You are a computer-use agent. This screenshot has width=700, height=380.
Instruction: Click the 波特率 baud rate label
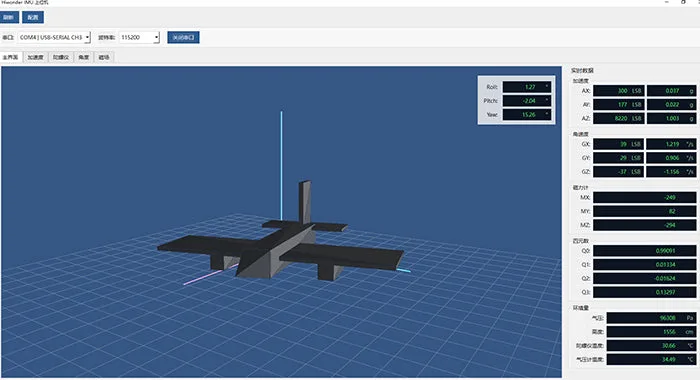(107, 38)
